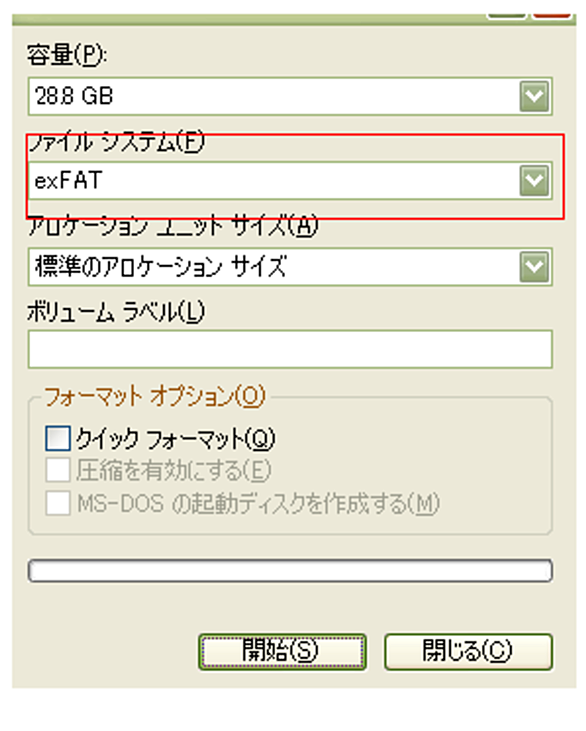Click the ボリューム ラベル(L) label
The height and width of the screenshot is (731, 586).
(x=116, y=311)
